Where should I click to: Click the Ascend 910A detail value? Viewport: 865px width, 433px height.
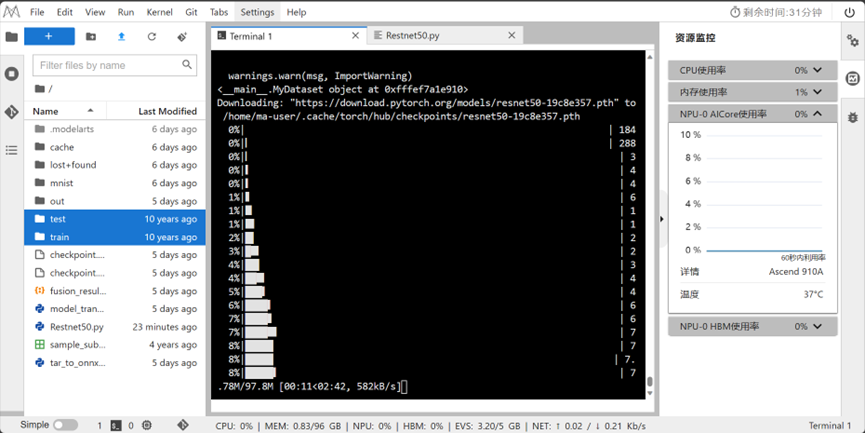[x=795, y=271]
